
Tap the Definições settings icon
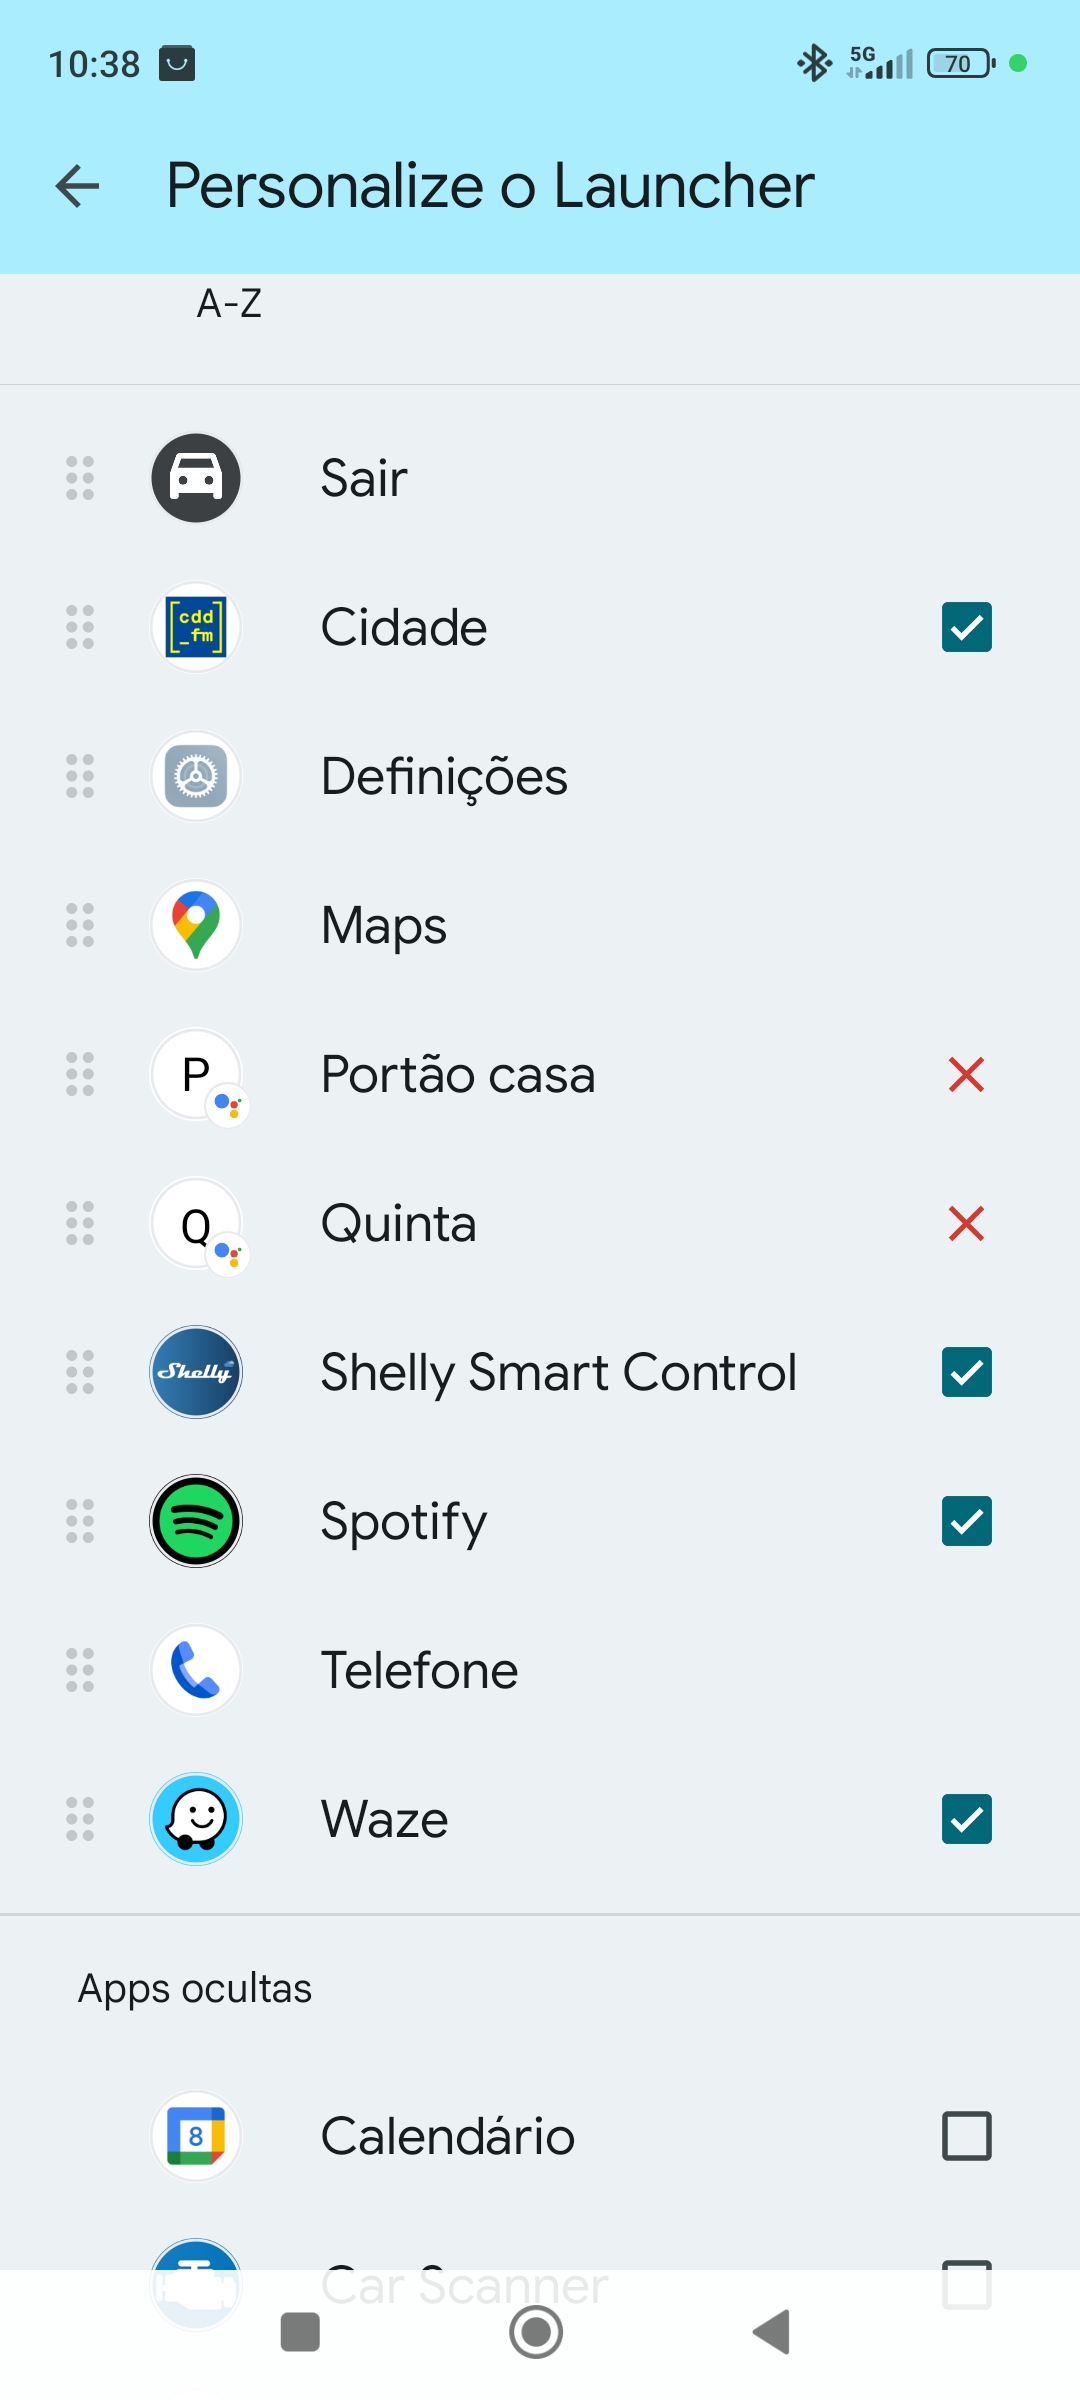(196, 776)
